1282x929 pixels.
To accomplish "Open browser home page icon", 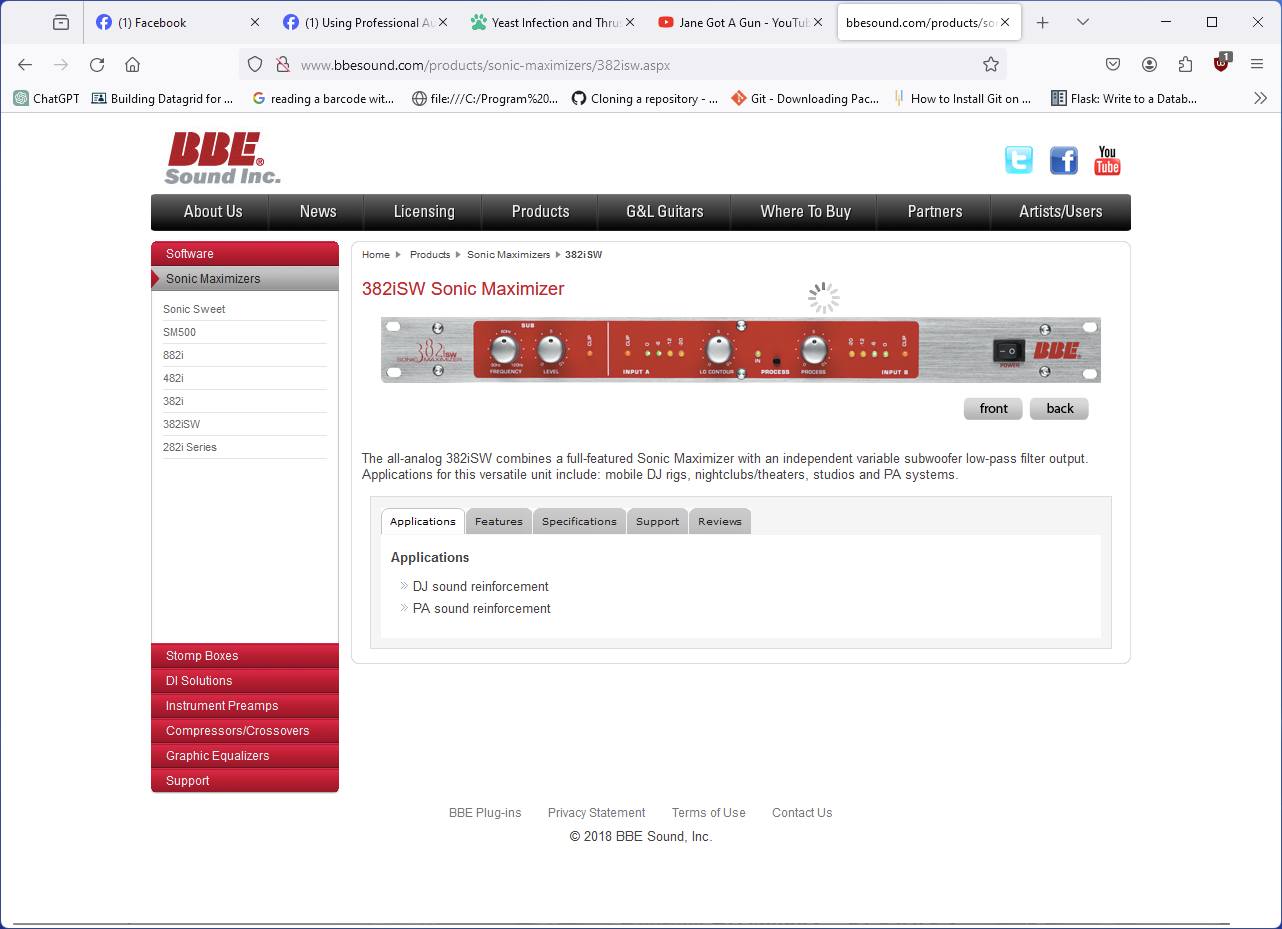I will [132, 64].
